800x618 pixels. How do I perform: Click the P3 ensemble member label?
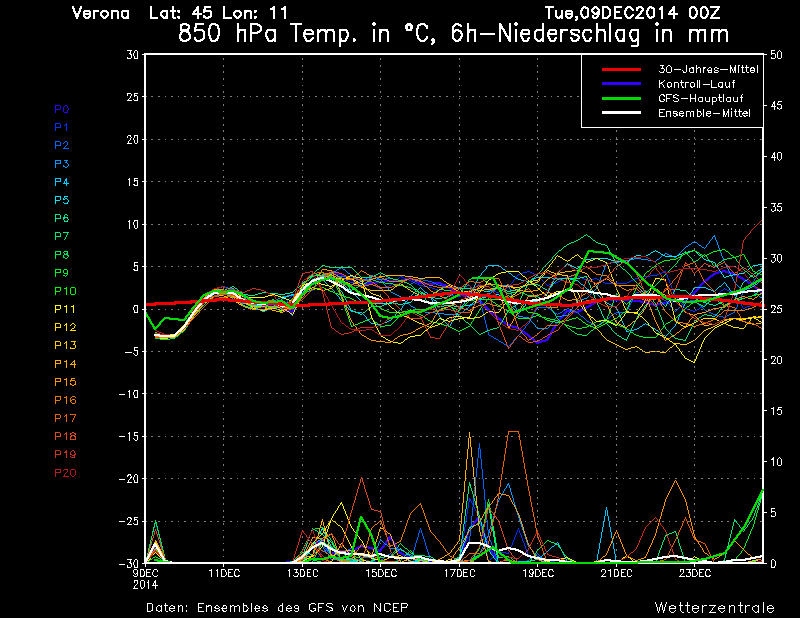pyautogui.click(x=62, y=164)
